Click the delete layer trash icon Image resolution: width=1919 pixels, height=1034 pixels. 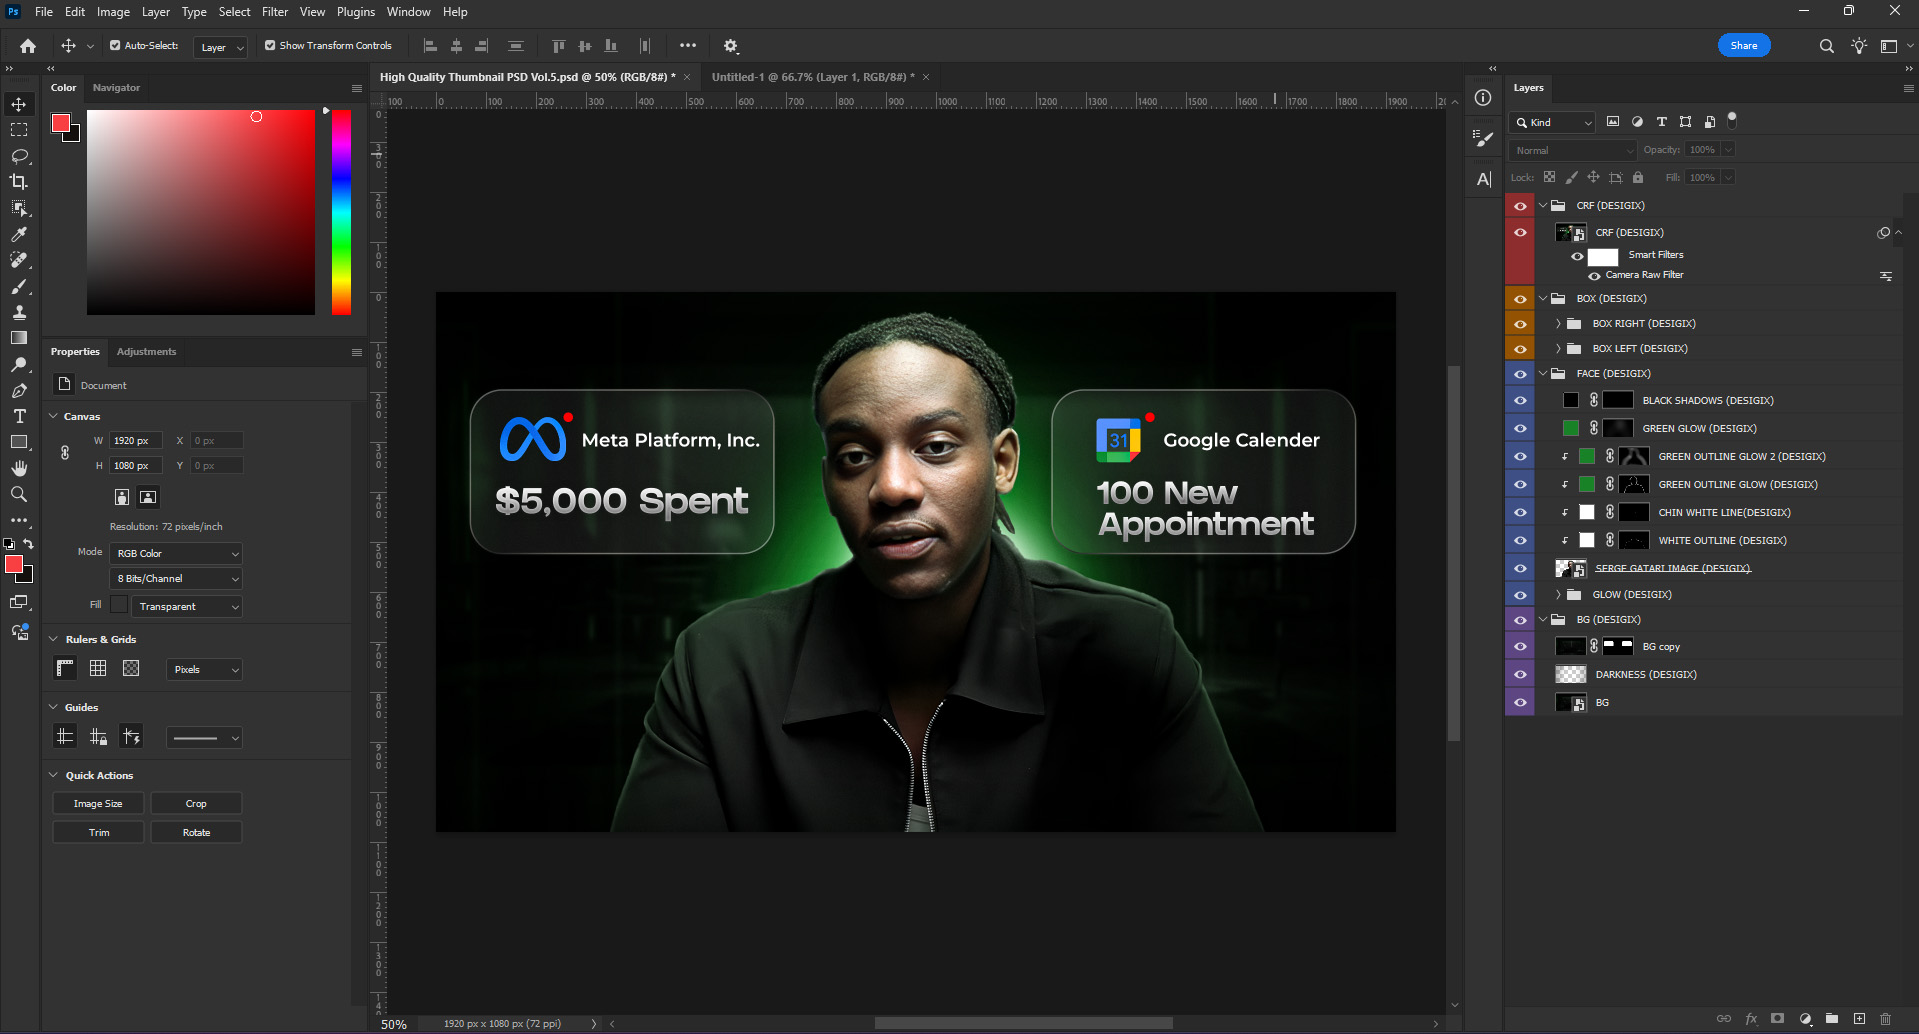tap(1885, 1019)
